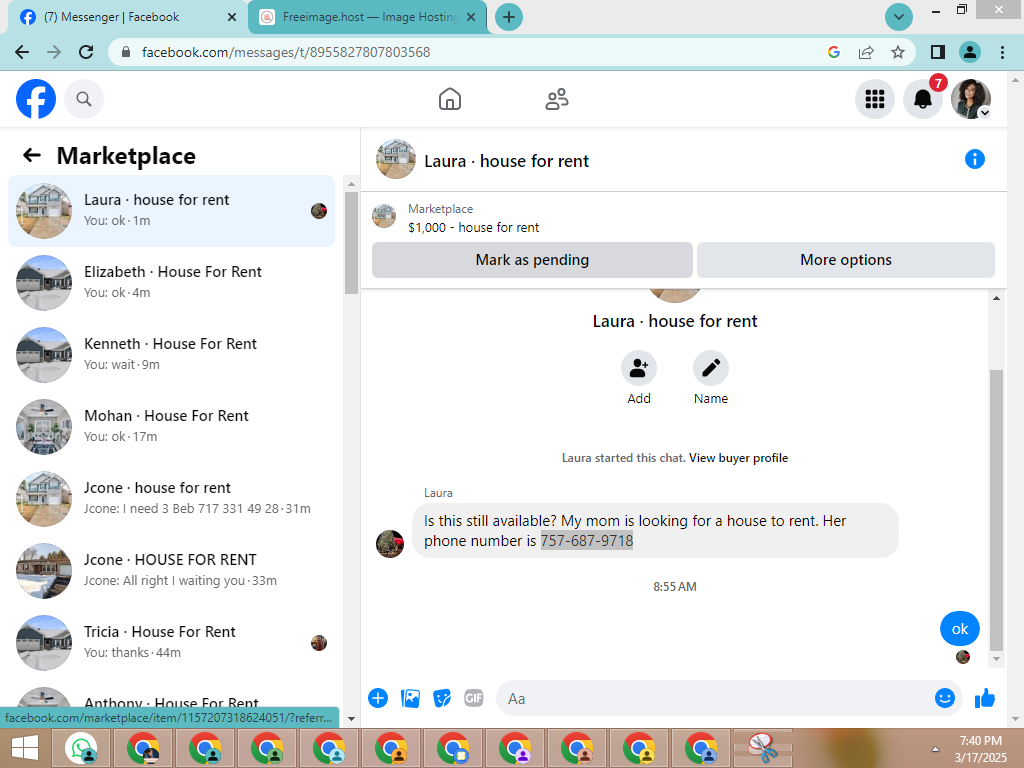
Task: Open WhatsApp from taskbar
Action: [81, 748]
